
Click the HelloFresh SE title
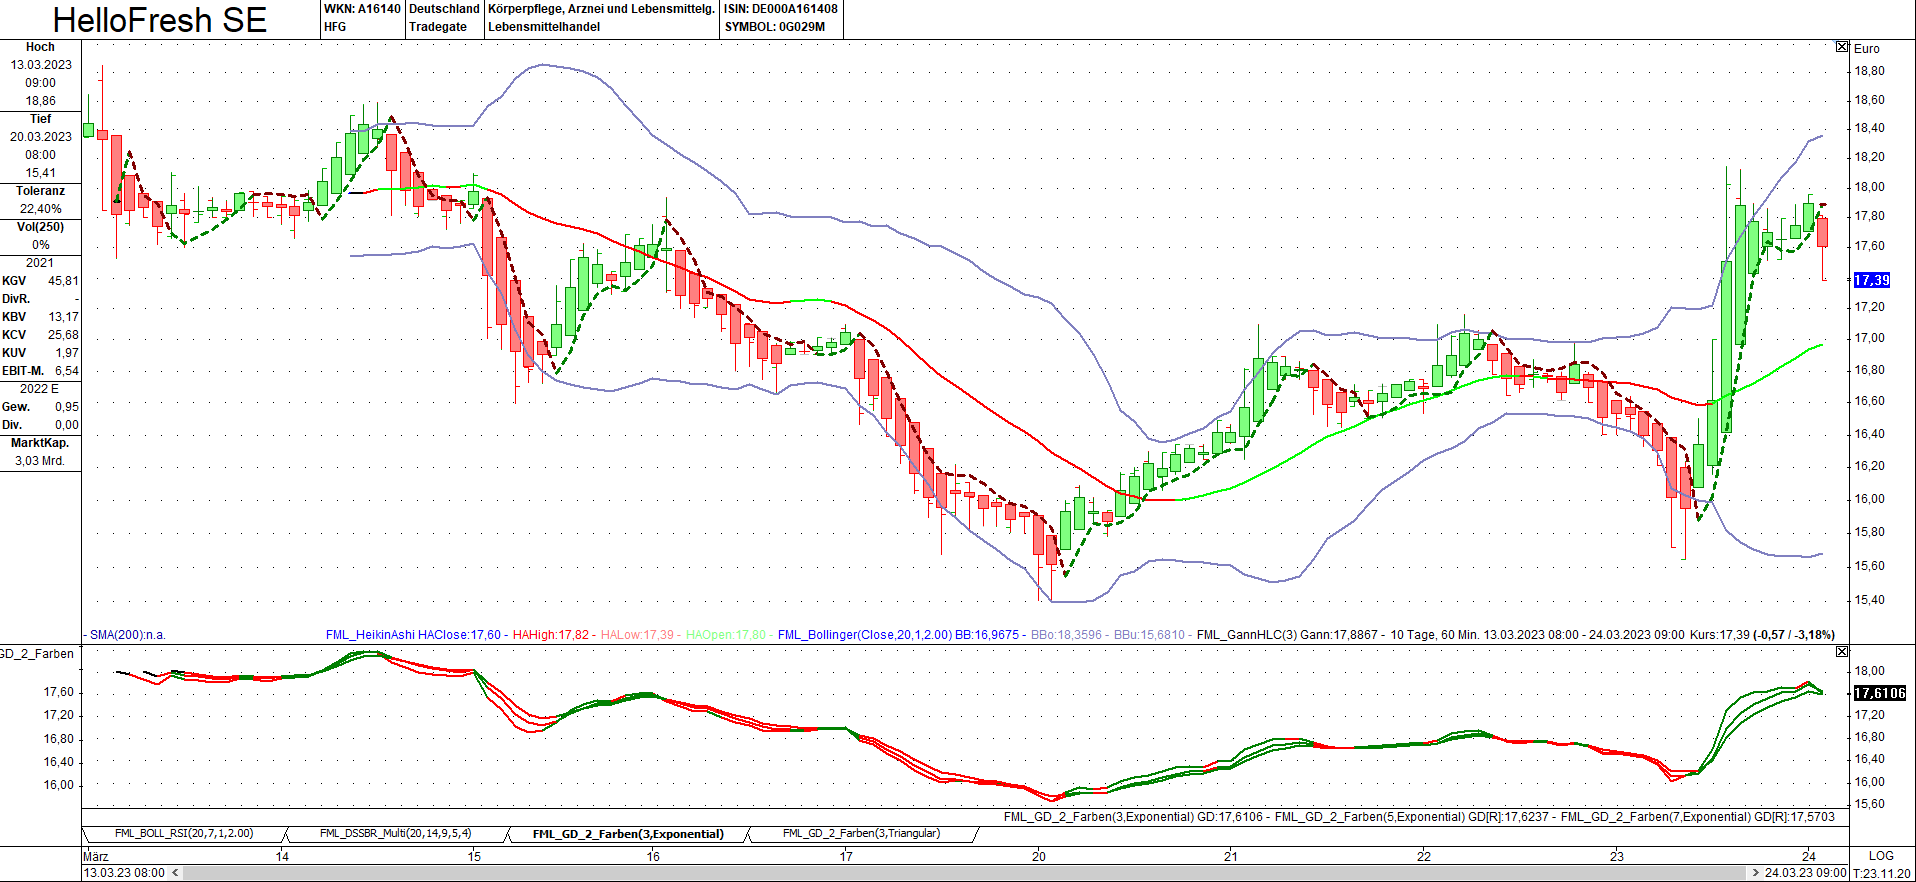coord(160,20)
